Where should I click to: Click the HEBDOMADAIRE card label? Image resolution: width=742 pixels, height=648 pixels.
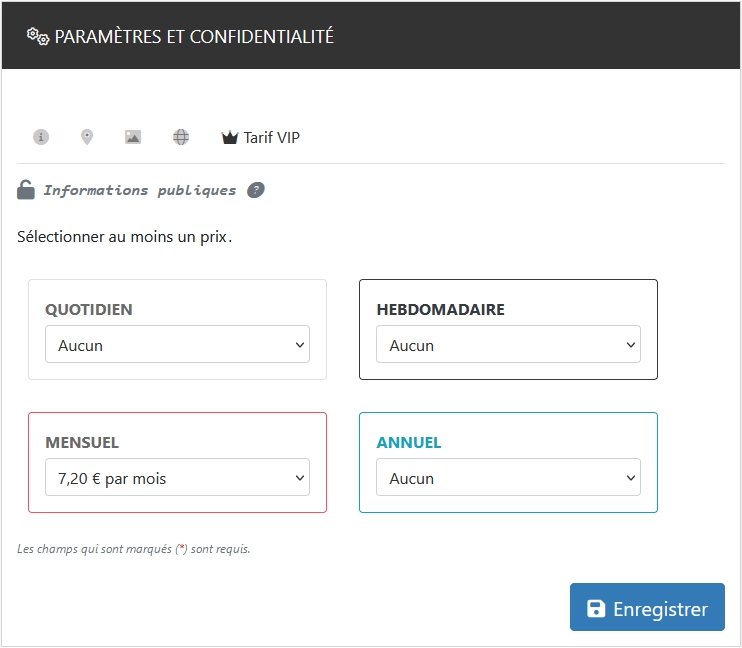tap(440, 310)
